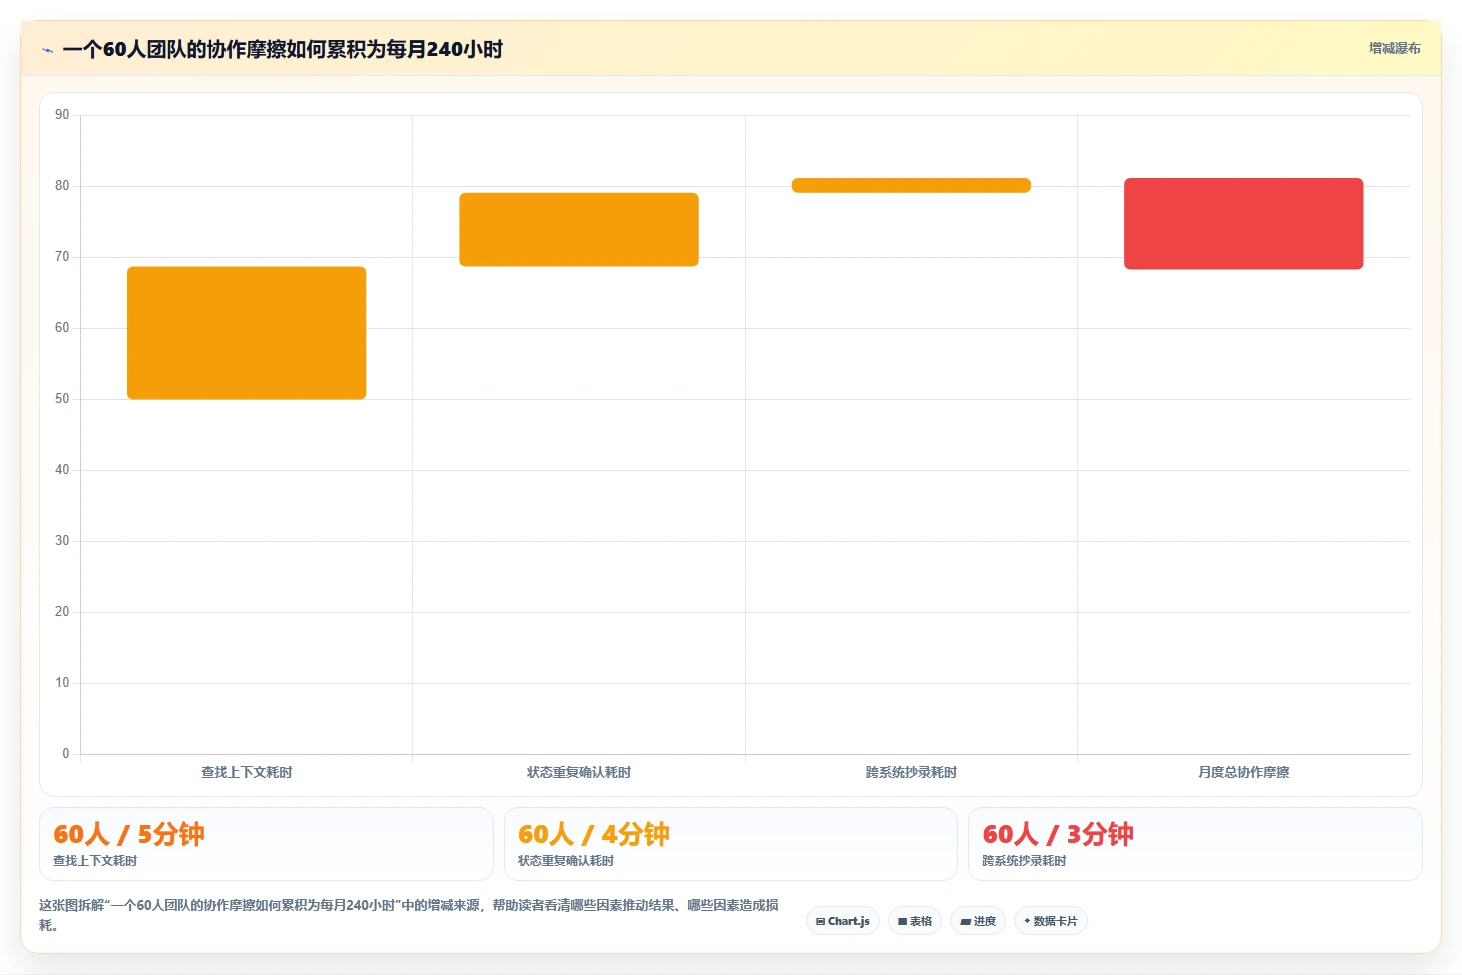Click the orange 查找上下文耗时 waterfall bar

[246, 333]
